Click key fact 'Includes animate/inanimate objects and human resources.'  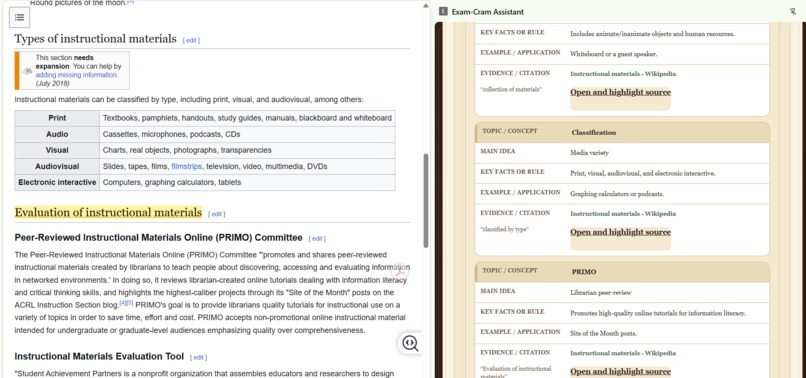tap(652, 34)
